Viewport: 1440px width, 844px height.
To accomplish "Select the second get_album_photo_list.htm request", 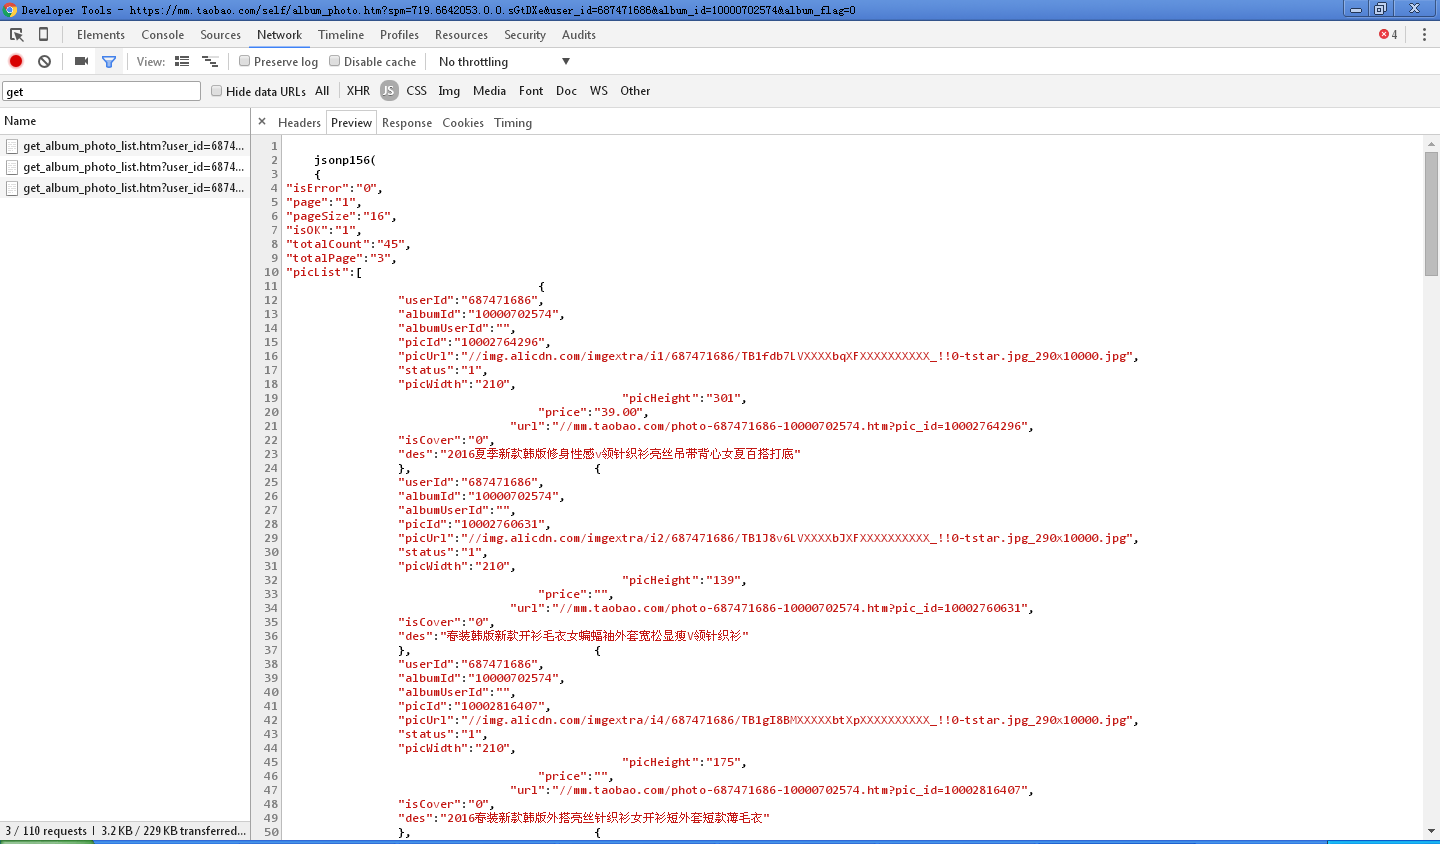I will (125, 167).
